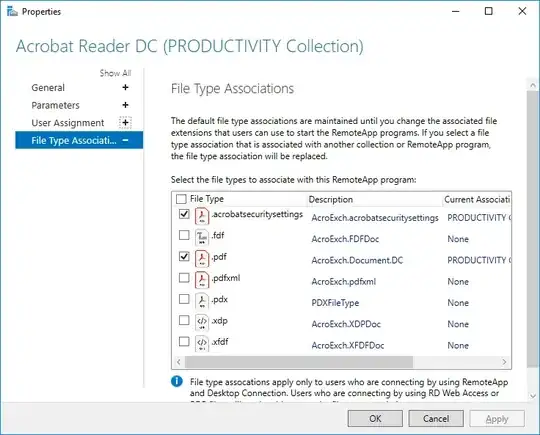Click the .pdf row PRODUCTIVITY association cell
The image size is (540, 435).
pos(479,260)
